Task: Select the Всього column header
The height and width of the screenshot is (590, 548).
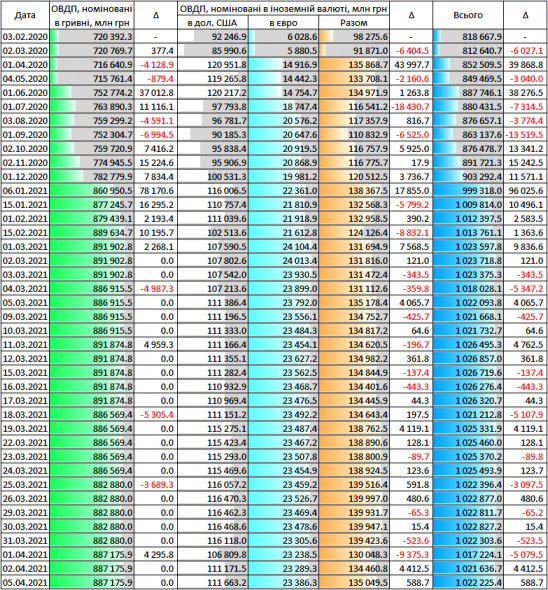Action: 468,15
